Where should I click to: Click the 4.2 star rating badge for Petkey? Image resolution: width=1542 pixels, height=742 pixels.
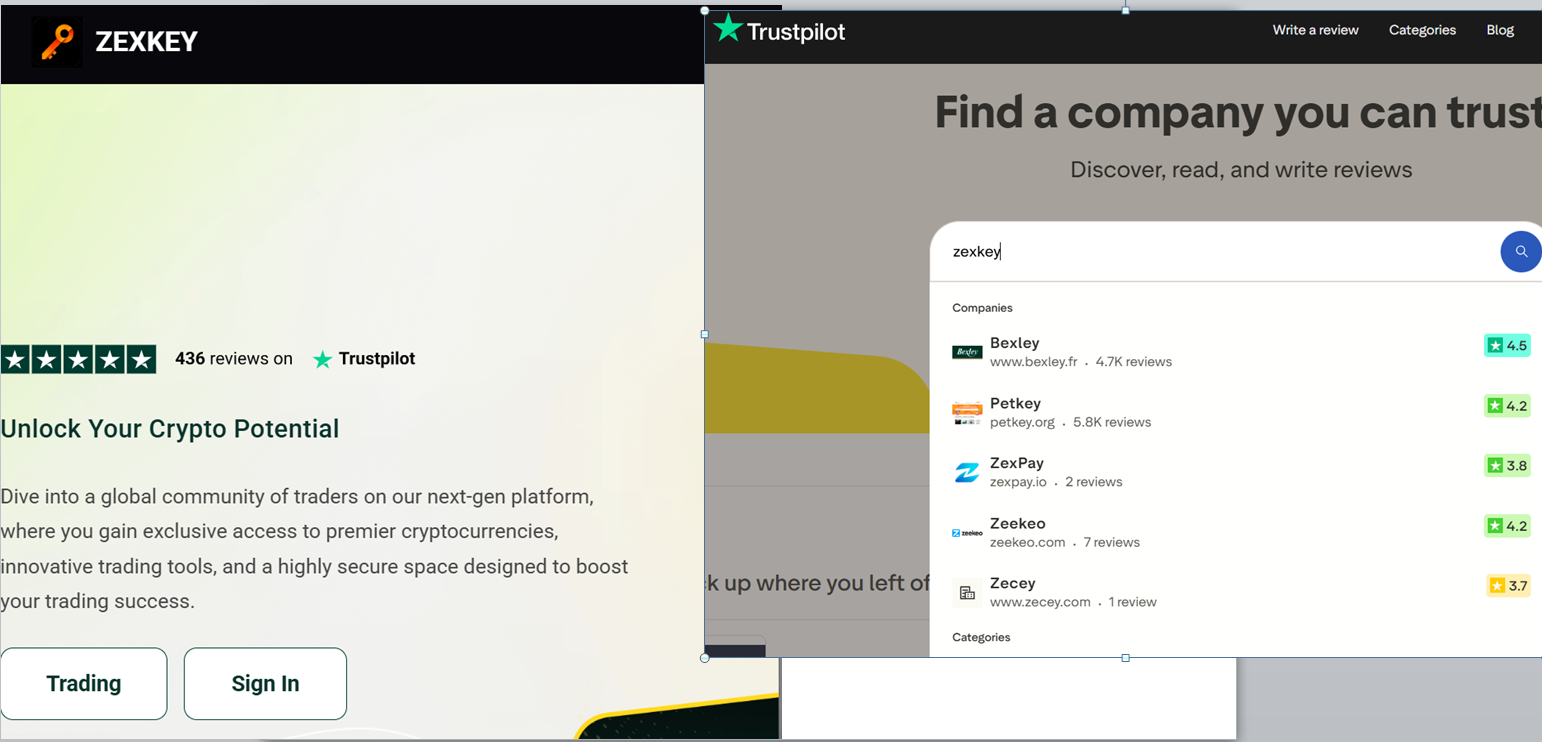1507,406
